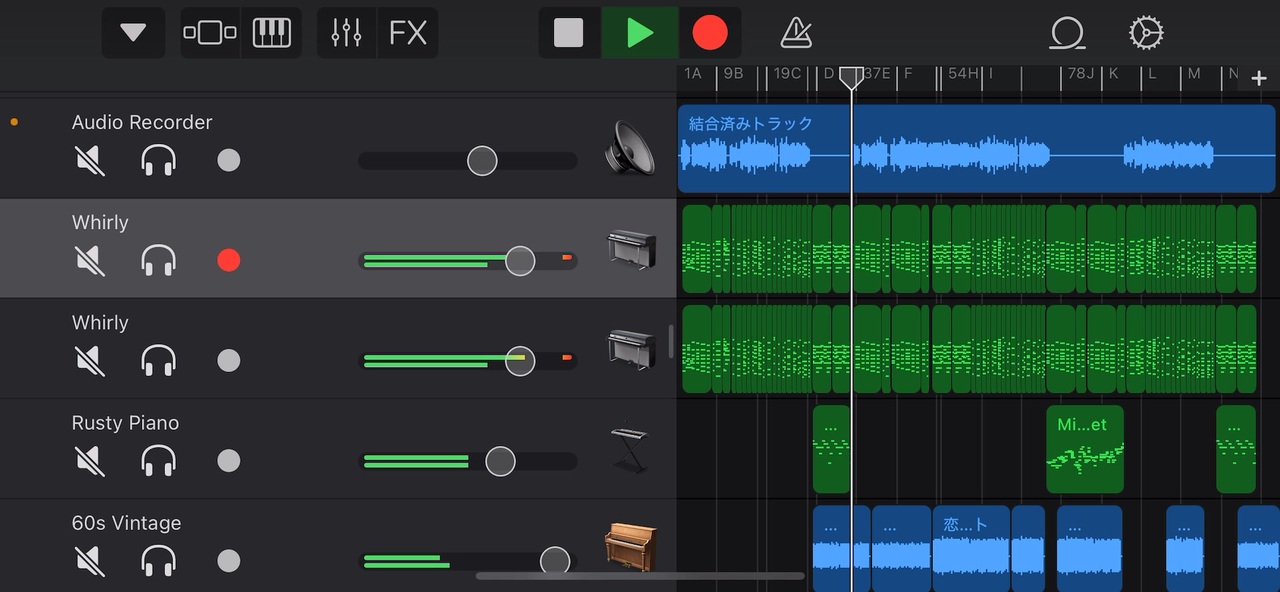Screen dimensions: 1280x592
Task: Select the Mi...et region on Rusty Piano
Action: (1085, 449)
